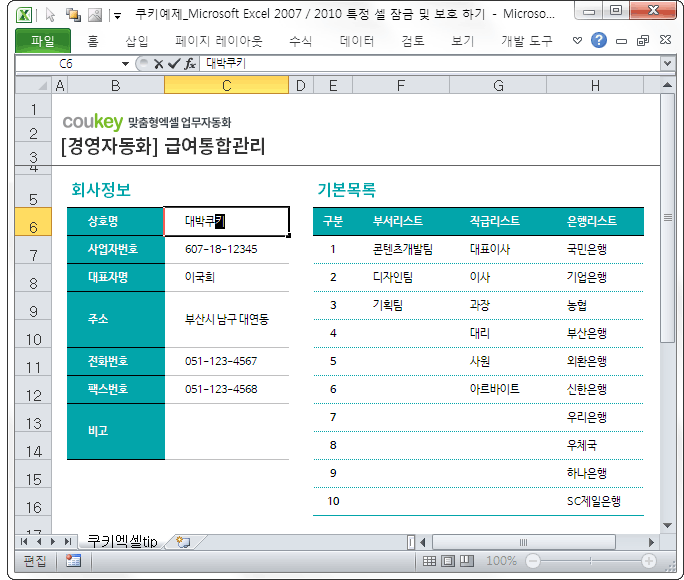684x580 pixels.
Task: Switch to the 검토 ribbon tab
Action: point(413,41)
